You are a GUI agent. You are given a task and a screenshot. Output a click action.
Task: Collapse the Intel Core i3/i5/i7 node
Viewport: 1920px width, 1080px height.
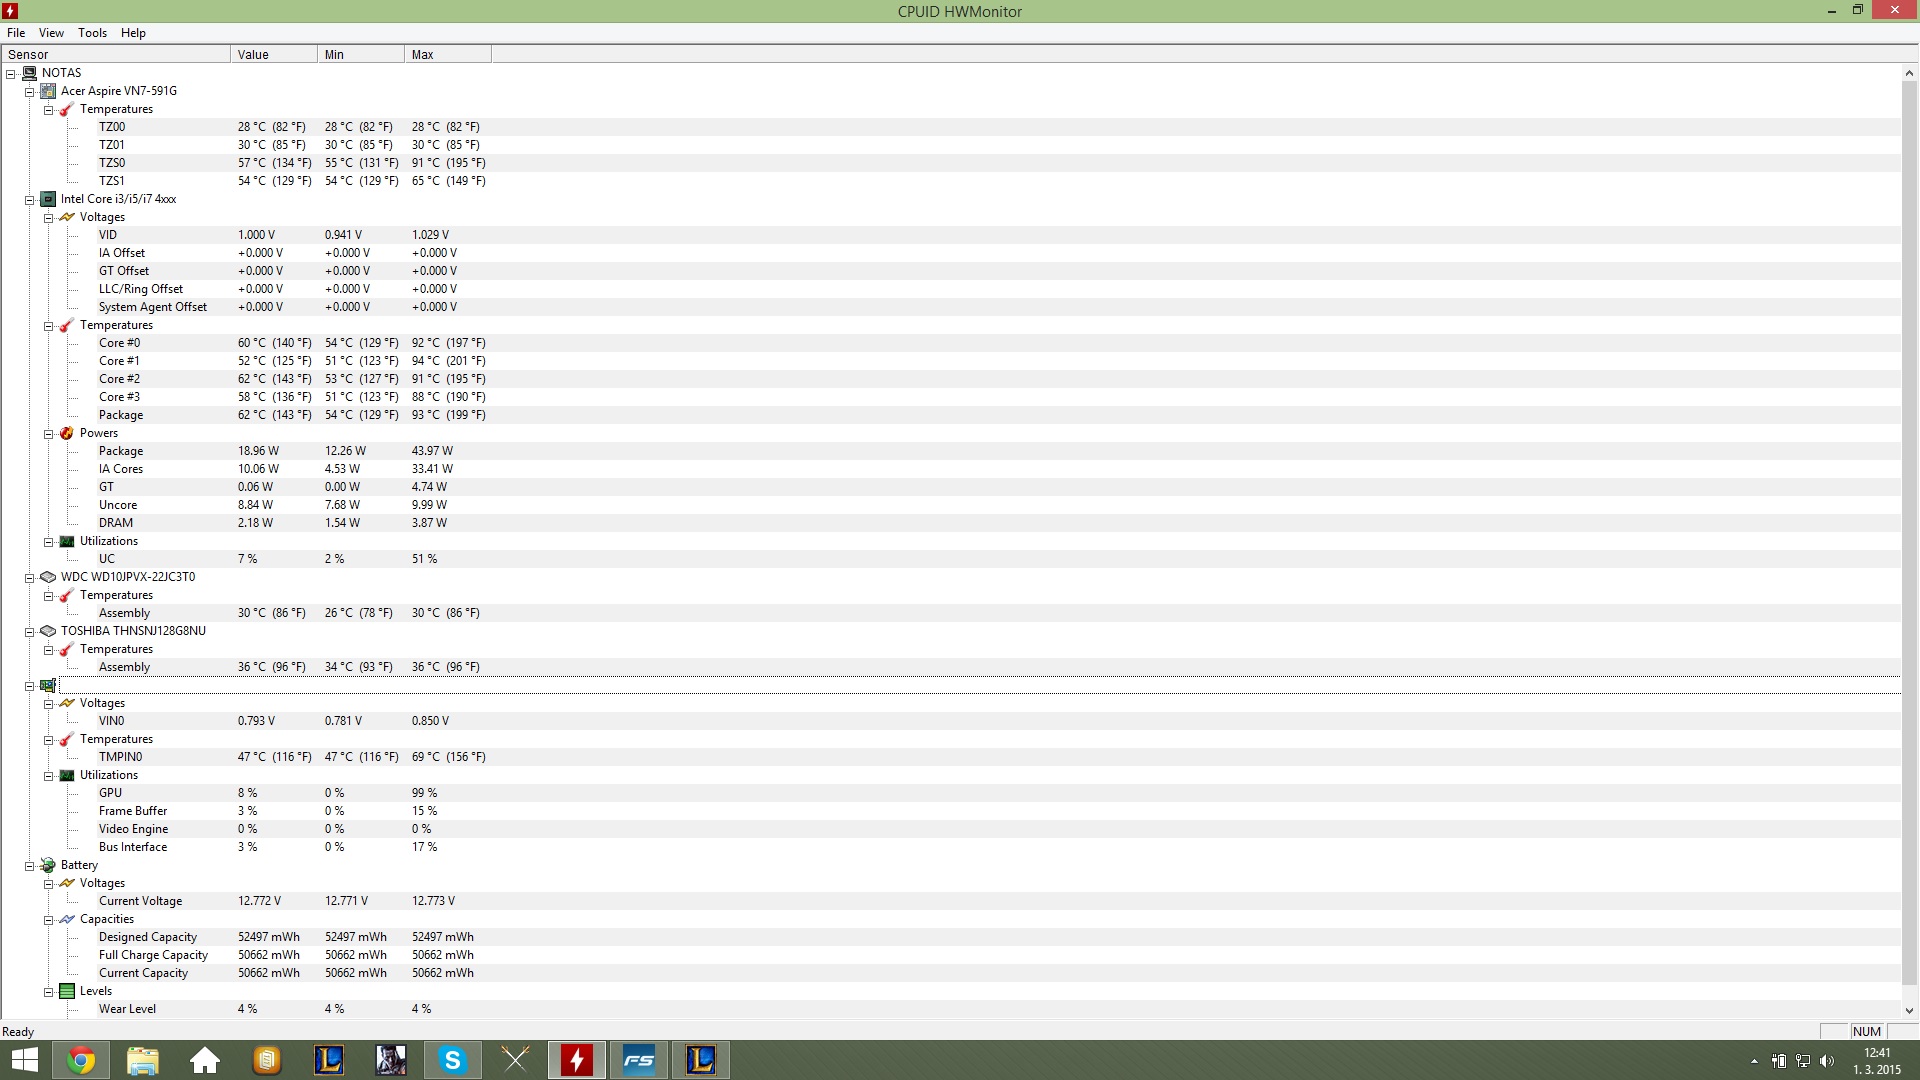point(30,200)
